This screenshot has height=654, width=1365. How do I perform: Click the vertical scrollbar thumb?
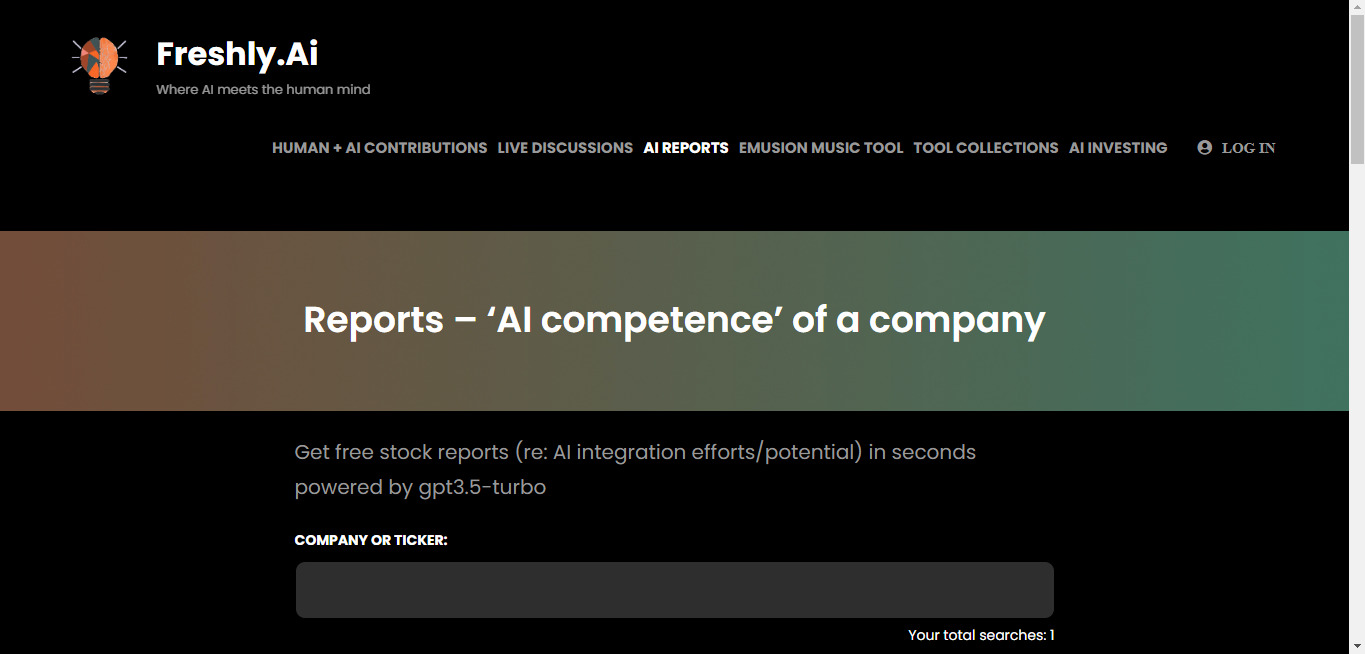pos(1357,90)
